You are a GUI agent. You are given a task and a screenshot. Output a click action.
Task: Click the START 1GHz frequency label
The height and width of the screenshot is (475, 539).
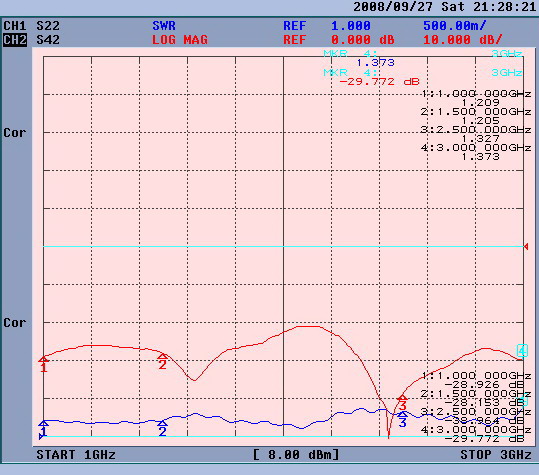pos(76,455)
